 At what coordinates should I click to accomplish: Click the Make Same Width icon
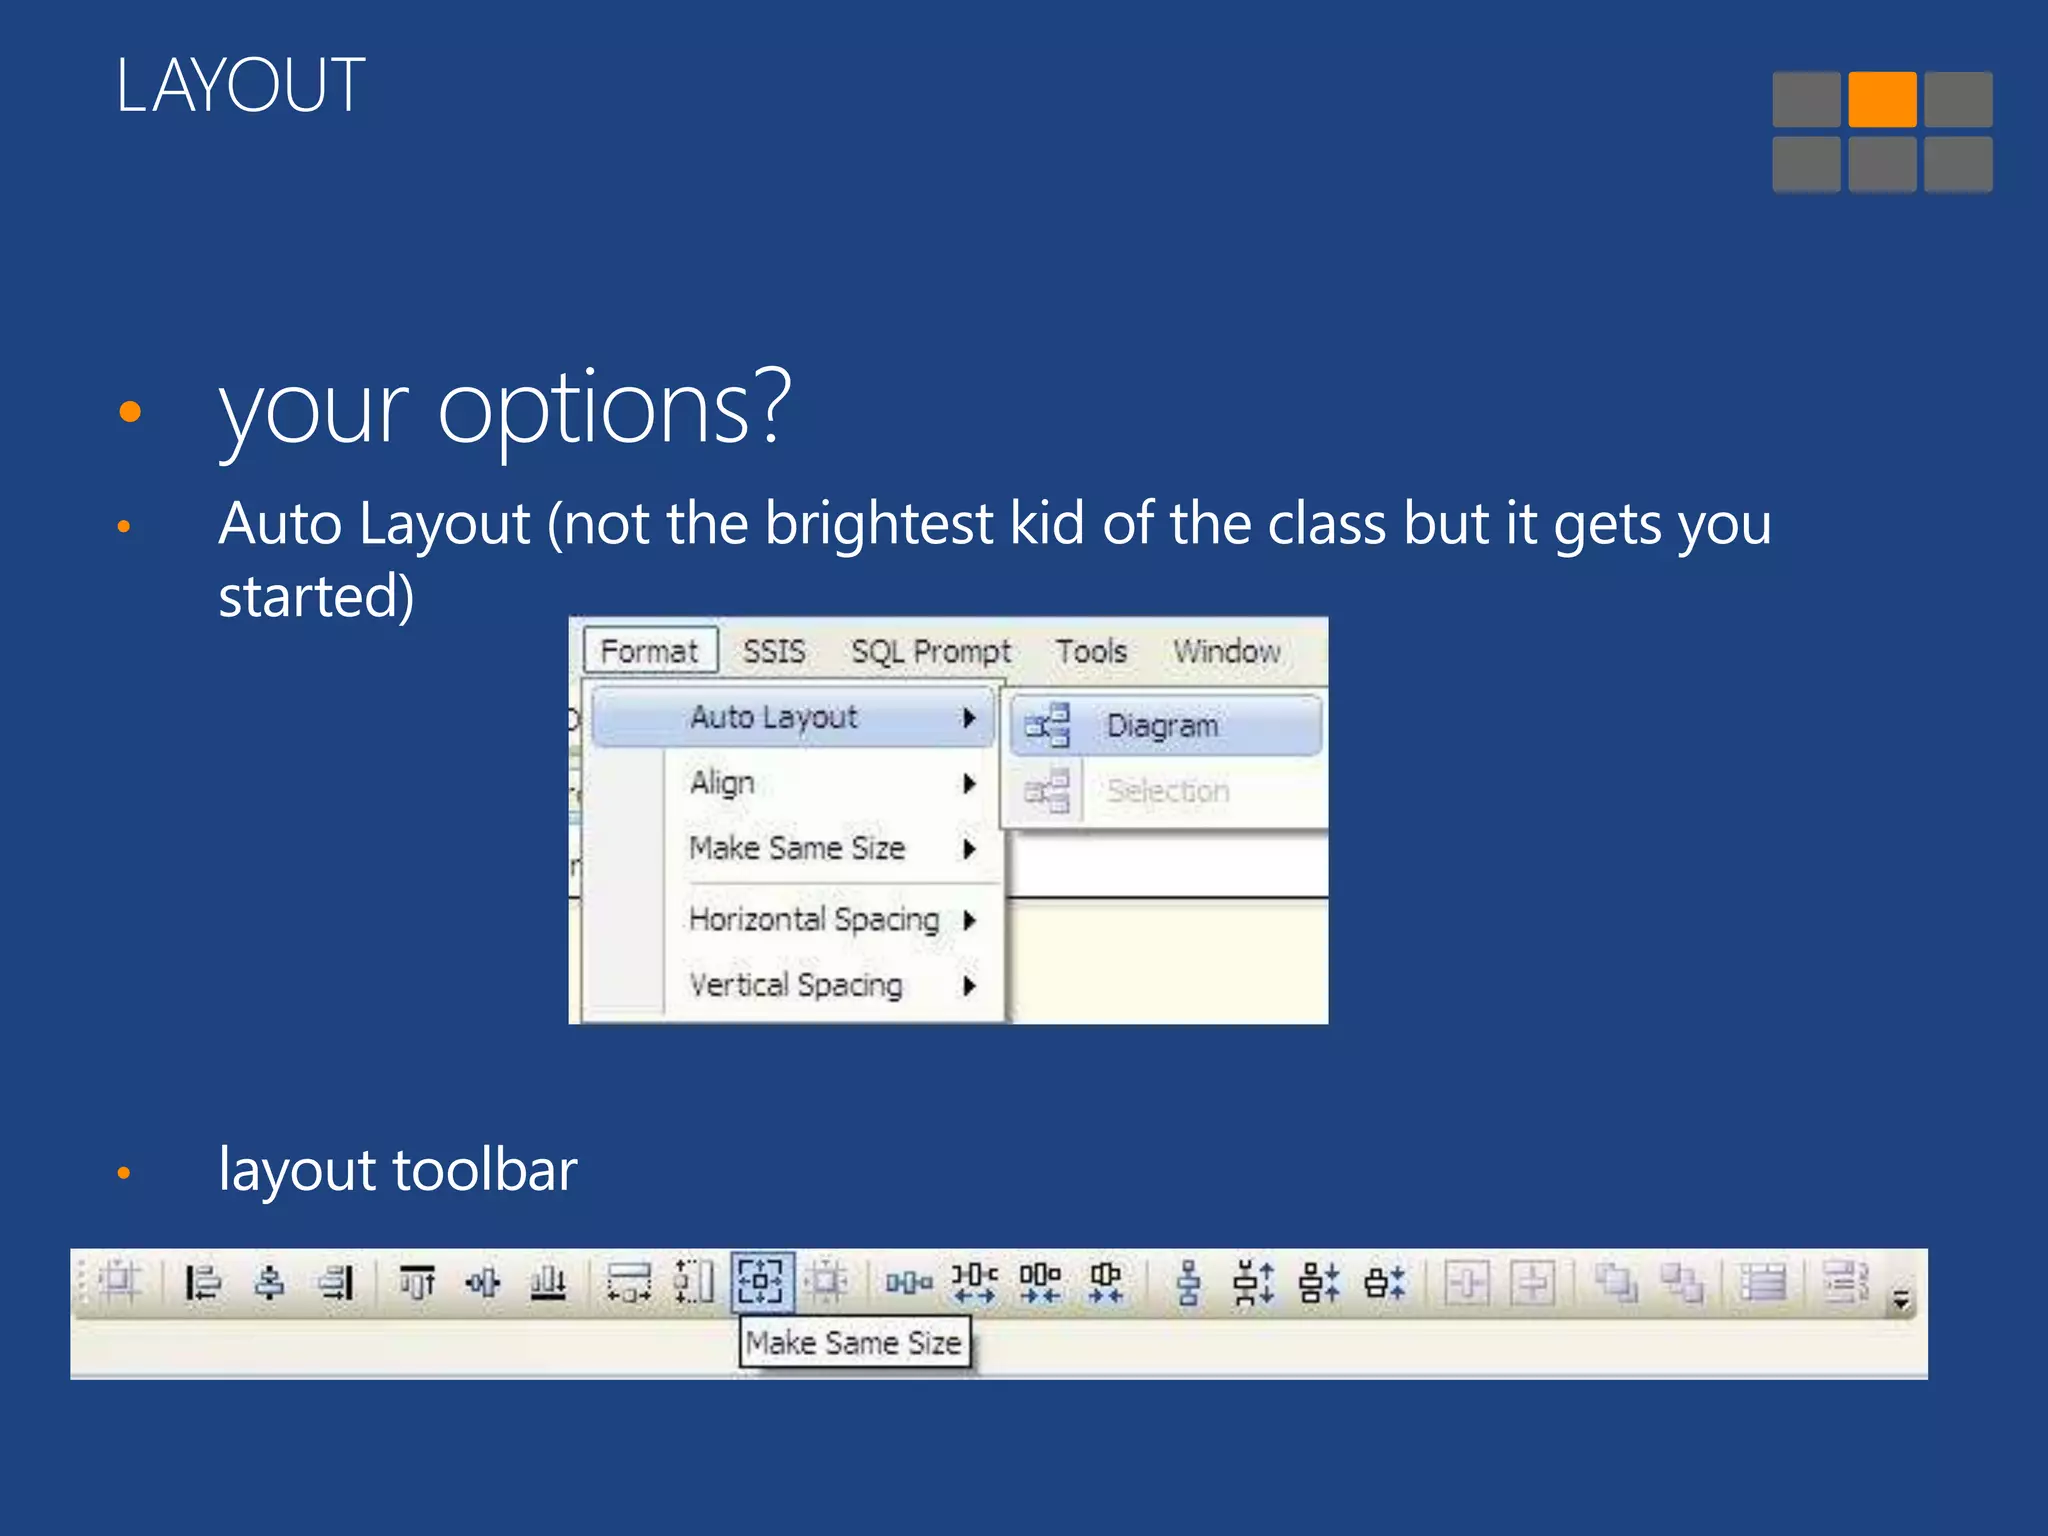pos(629,1282)
